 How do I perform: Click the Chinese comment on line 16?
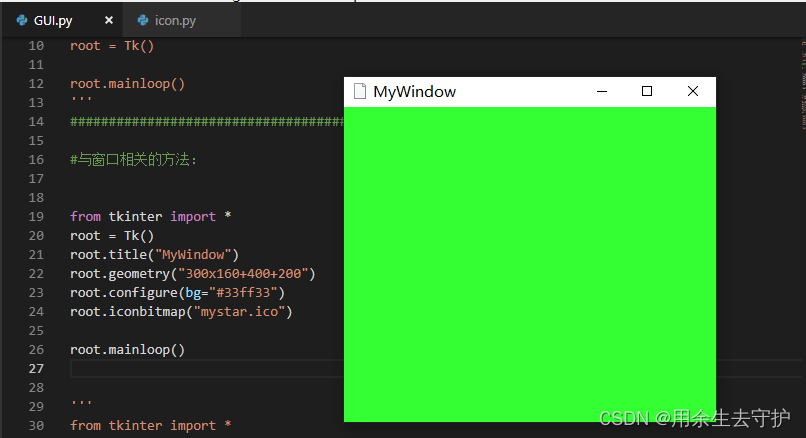coord(133,160)
